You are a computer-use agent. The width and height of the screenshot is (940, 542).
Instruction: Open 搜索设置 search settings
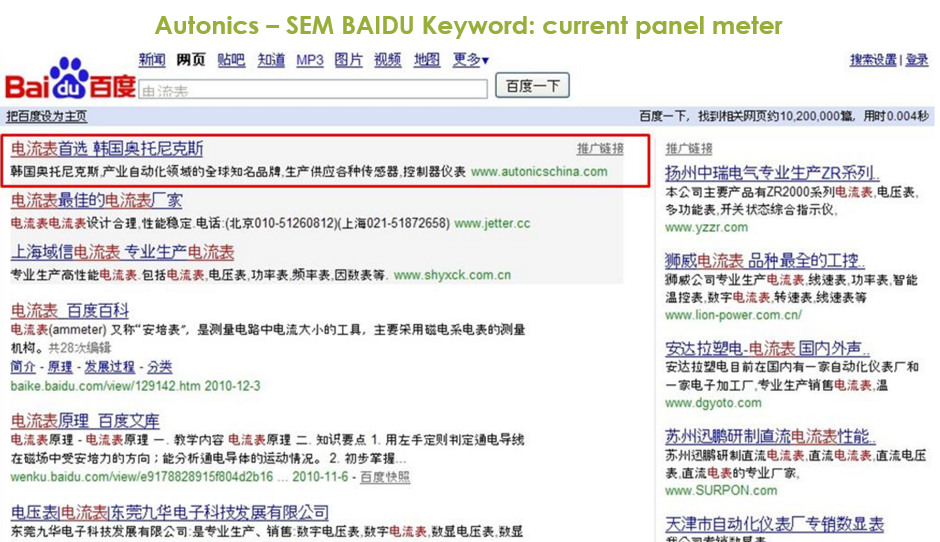(873, 60)
